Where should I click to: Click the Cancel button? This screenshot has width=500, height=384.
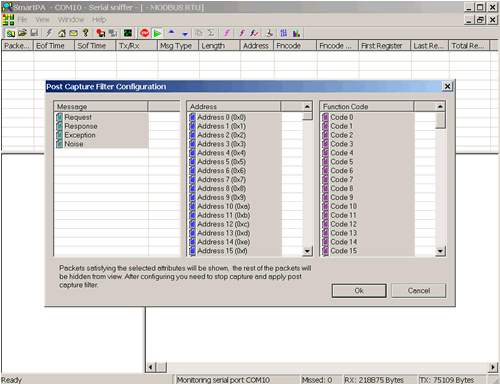(x=419, y=291)
